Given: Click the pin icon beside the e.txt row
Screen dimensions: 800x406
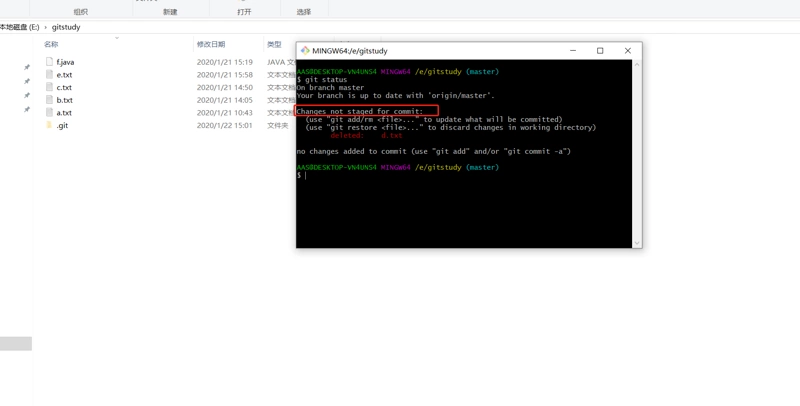Looking at the screenshot, I should pyautogui.click(x=27, y=81).
